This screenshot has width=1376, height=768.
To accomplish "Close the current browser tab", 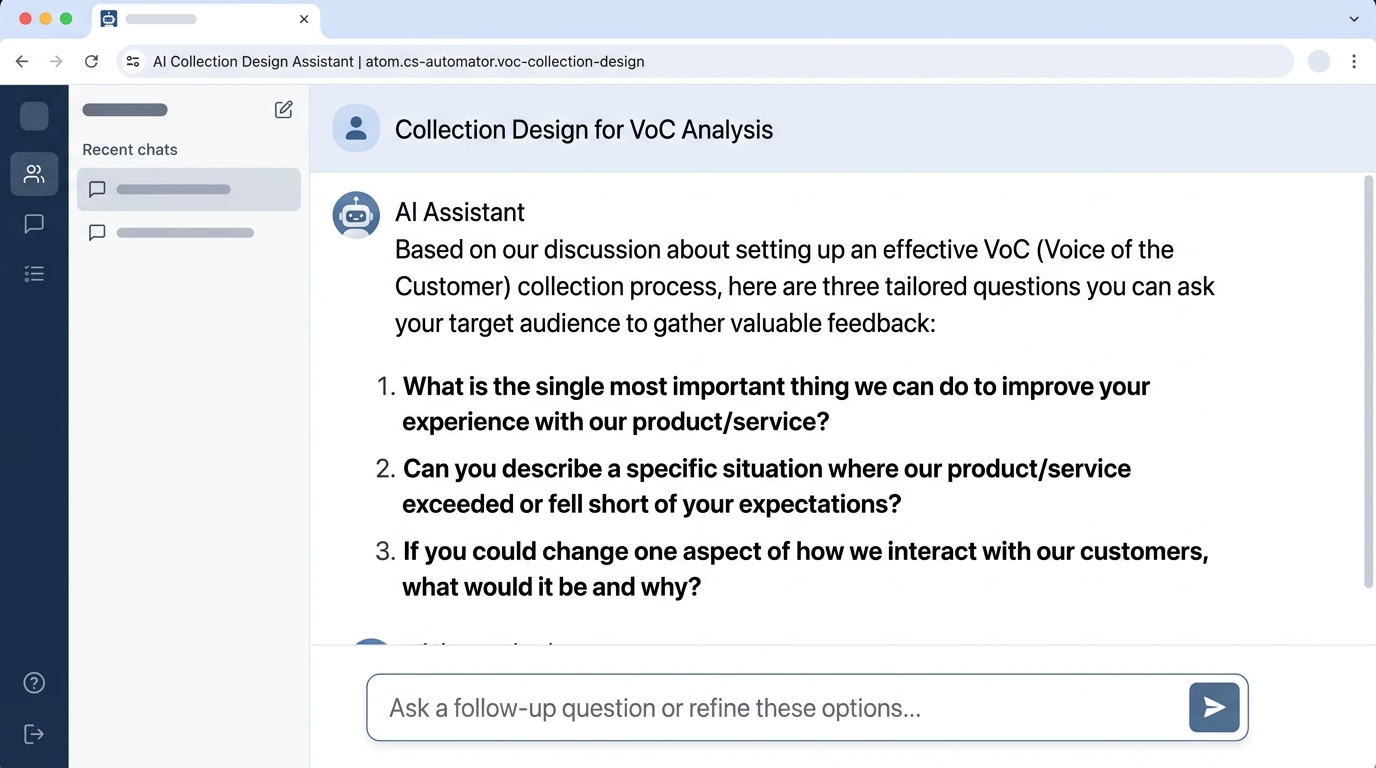I will [304, 19].
